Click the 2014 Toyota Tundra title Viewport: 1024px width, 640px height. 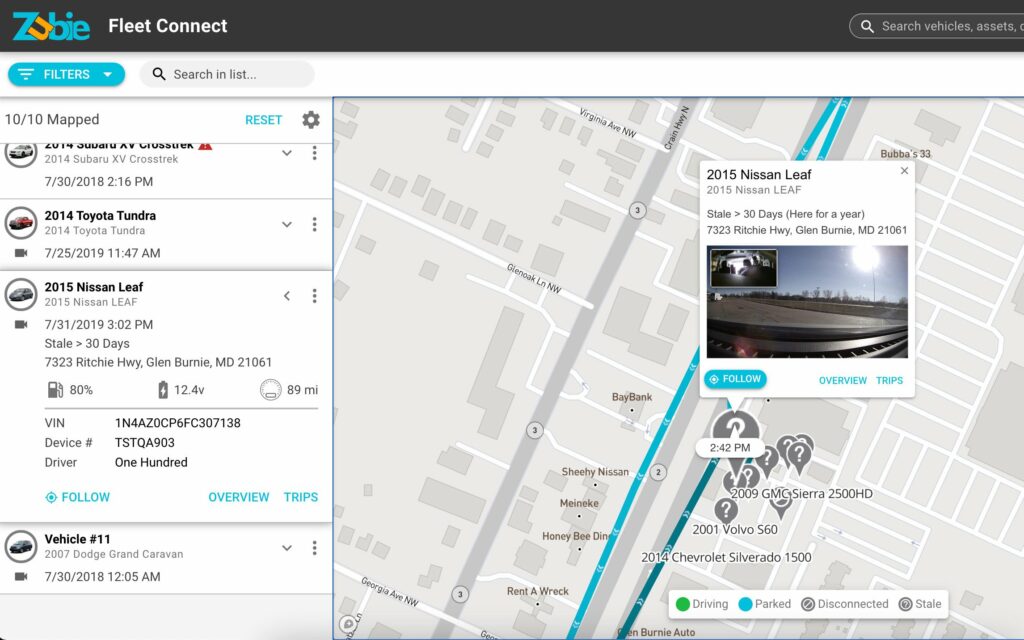100,216
